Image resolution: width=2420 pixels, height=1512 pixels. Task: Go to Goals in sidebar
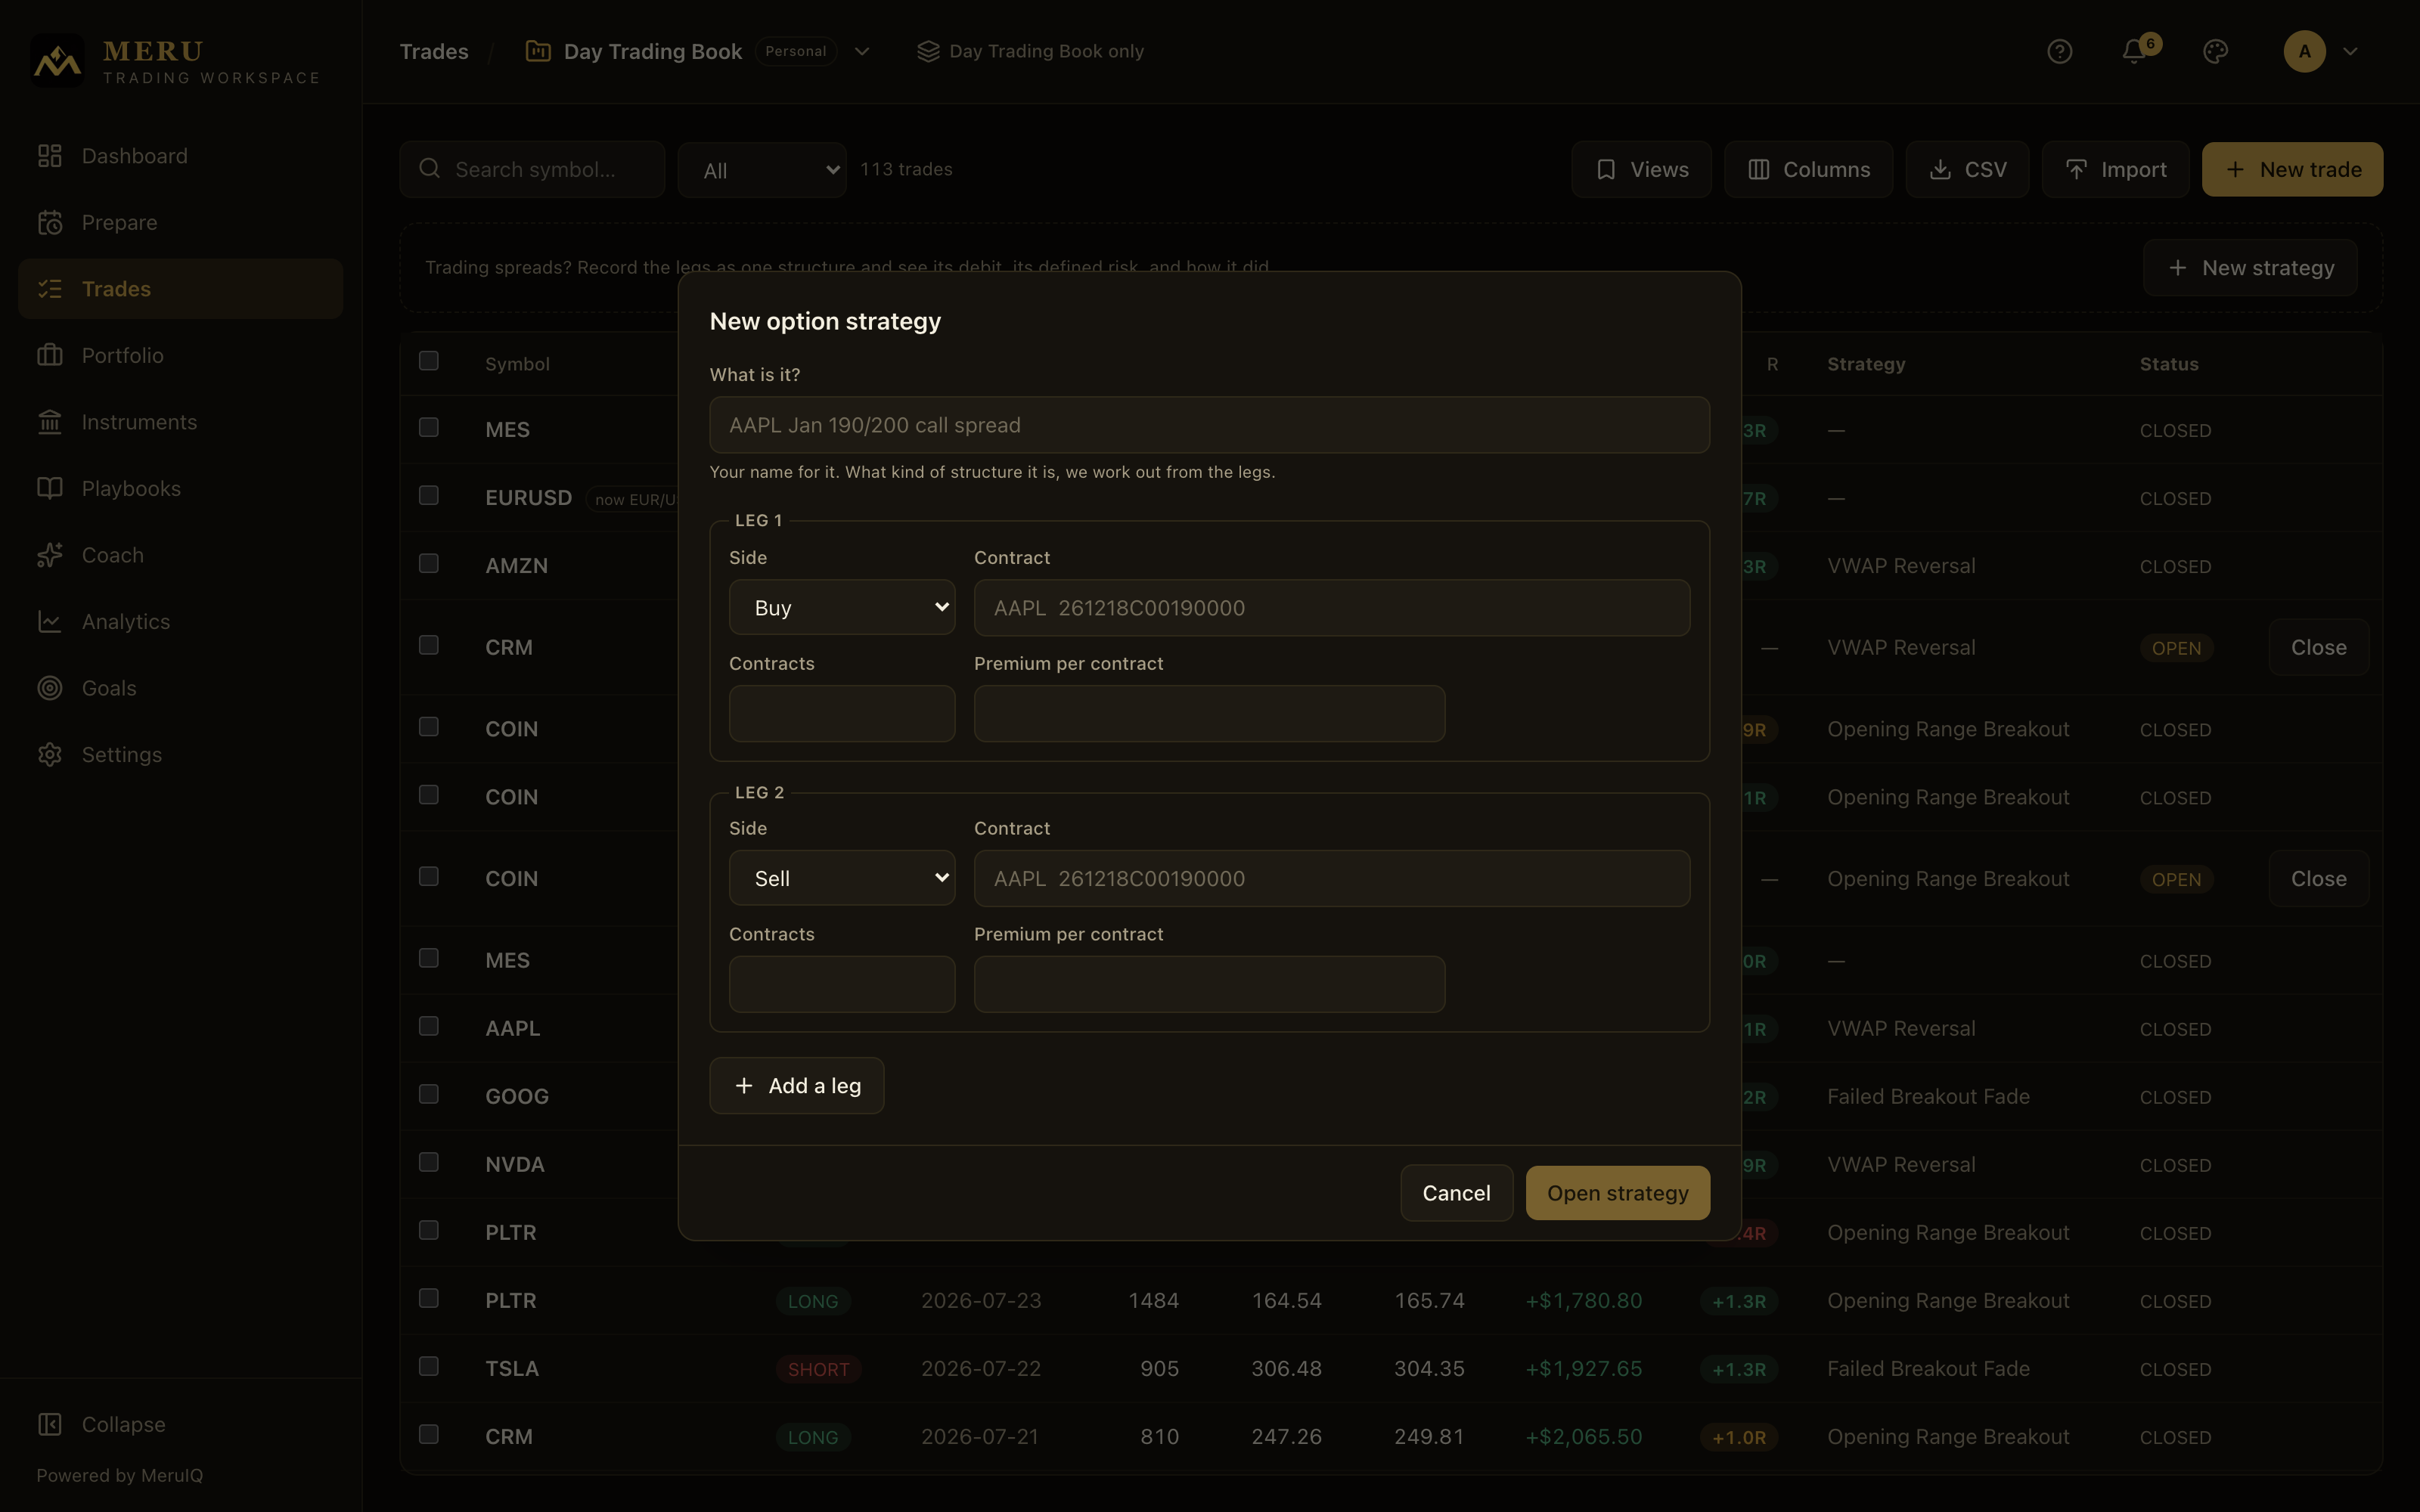tap(180, 688)
